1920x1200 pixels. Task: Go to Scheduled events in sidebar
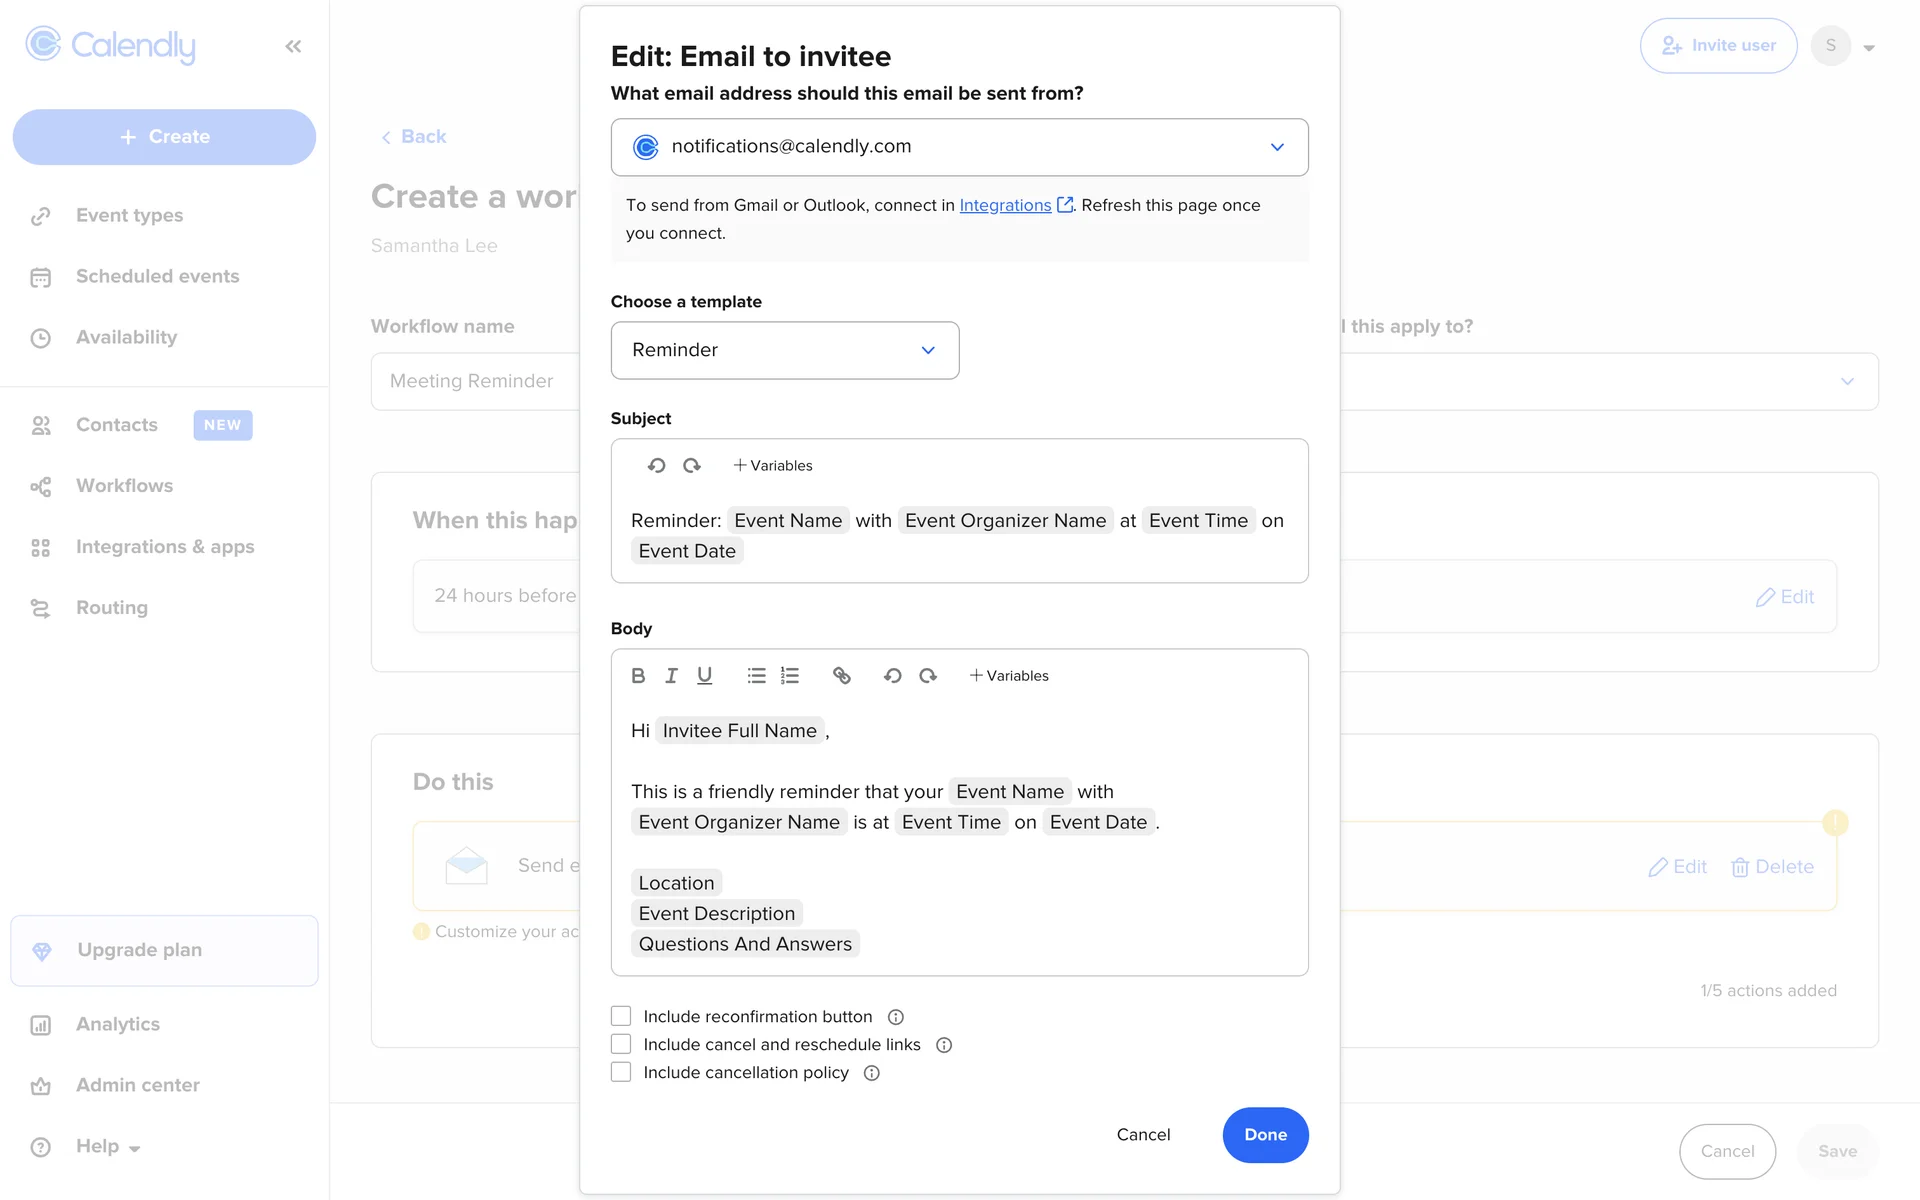(x=157, y=277)
